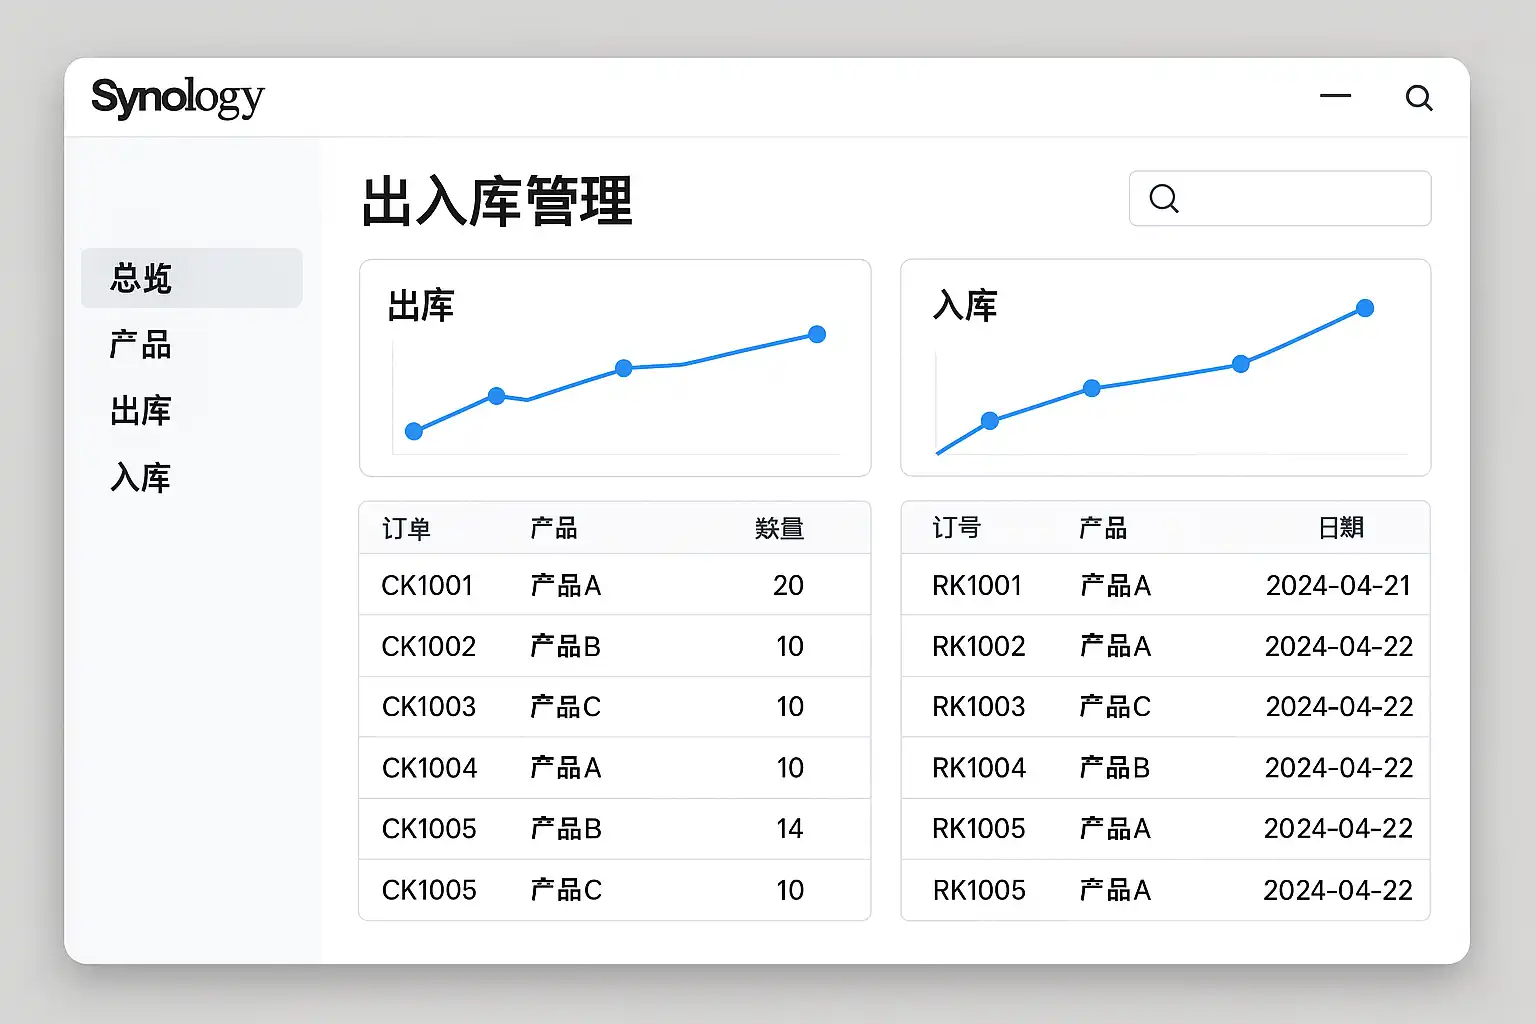Click first data point on 出库 chart
Image resolution: width=1536 pixels, height=1024 pixels.
[414, 431]
